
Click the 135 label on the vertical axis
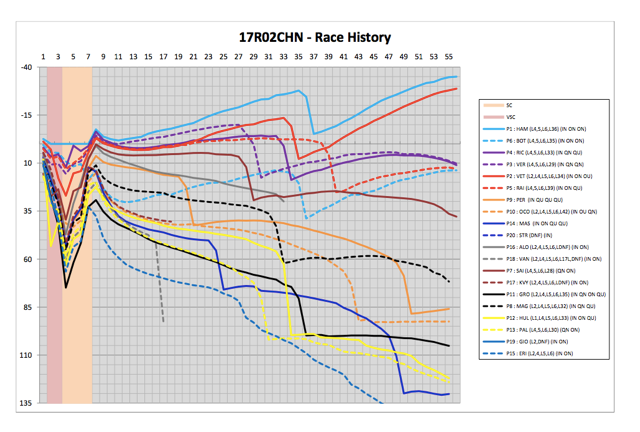22,404
